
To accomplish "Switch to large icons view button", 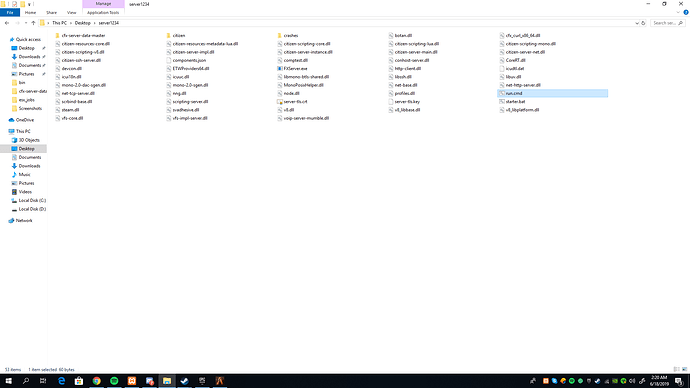I will [684, 370].
